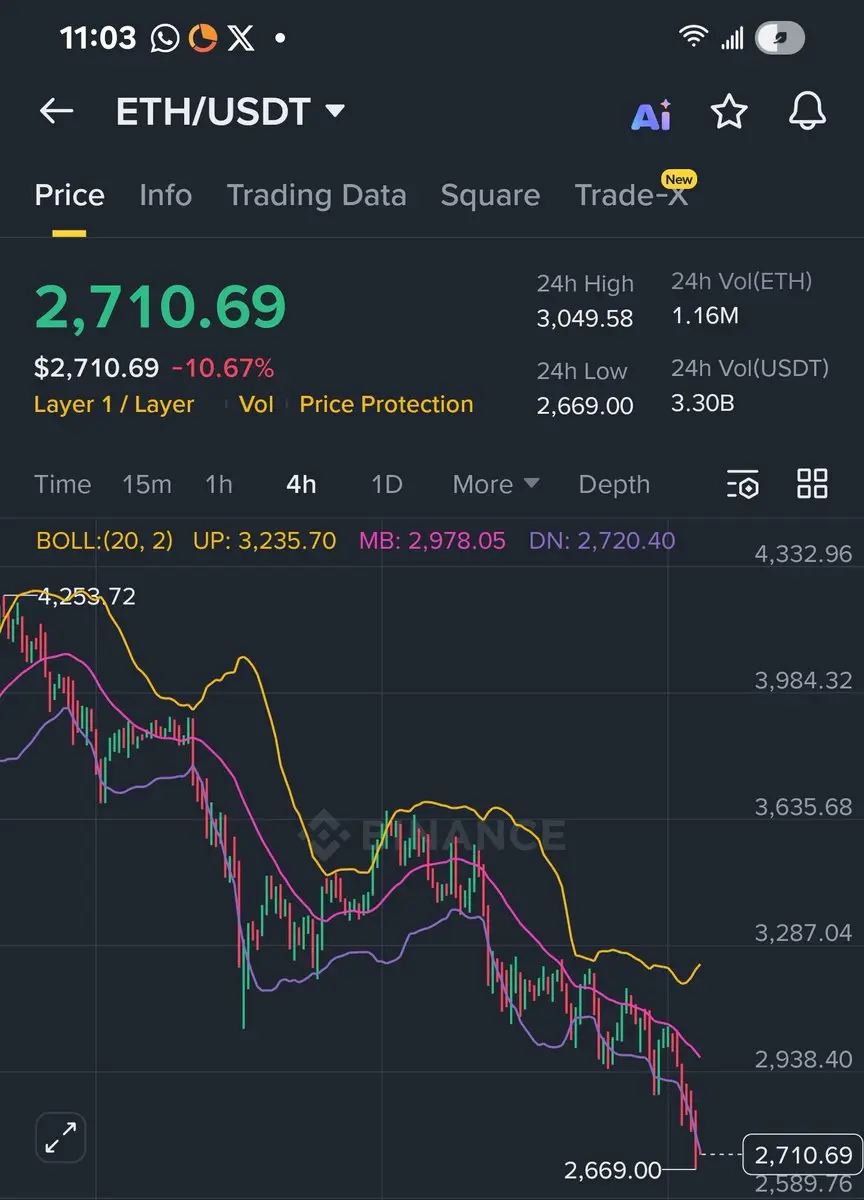864x1200 pixels.
Task: Tap the 3,635.68 price axis label
Action: click(804, 806)
